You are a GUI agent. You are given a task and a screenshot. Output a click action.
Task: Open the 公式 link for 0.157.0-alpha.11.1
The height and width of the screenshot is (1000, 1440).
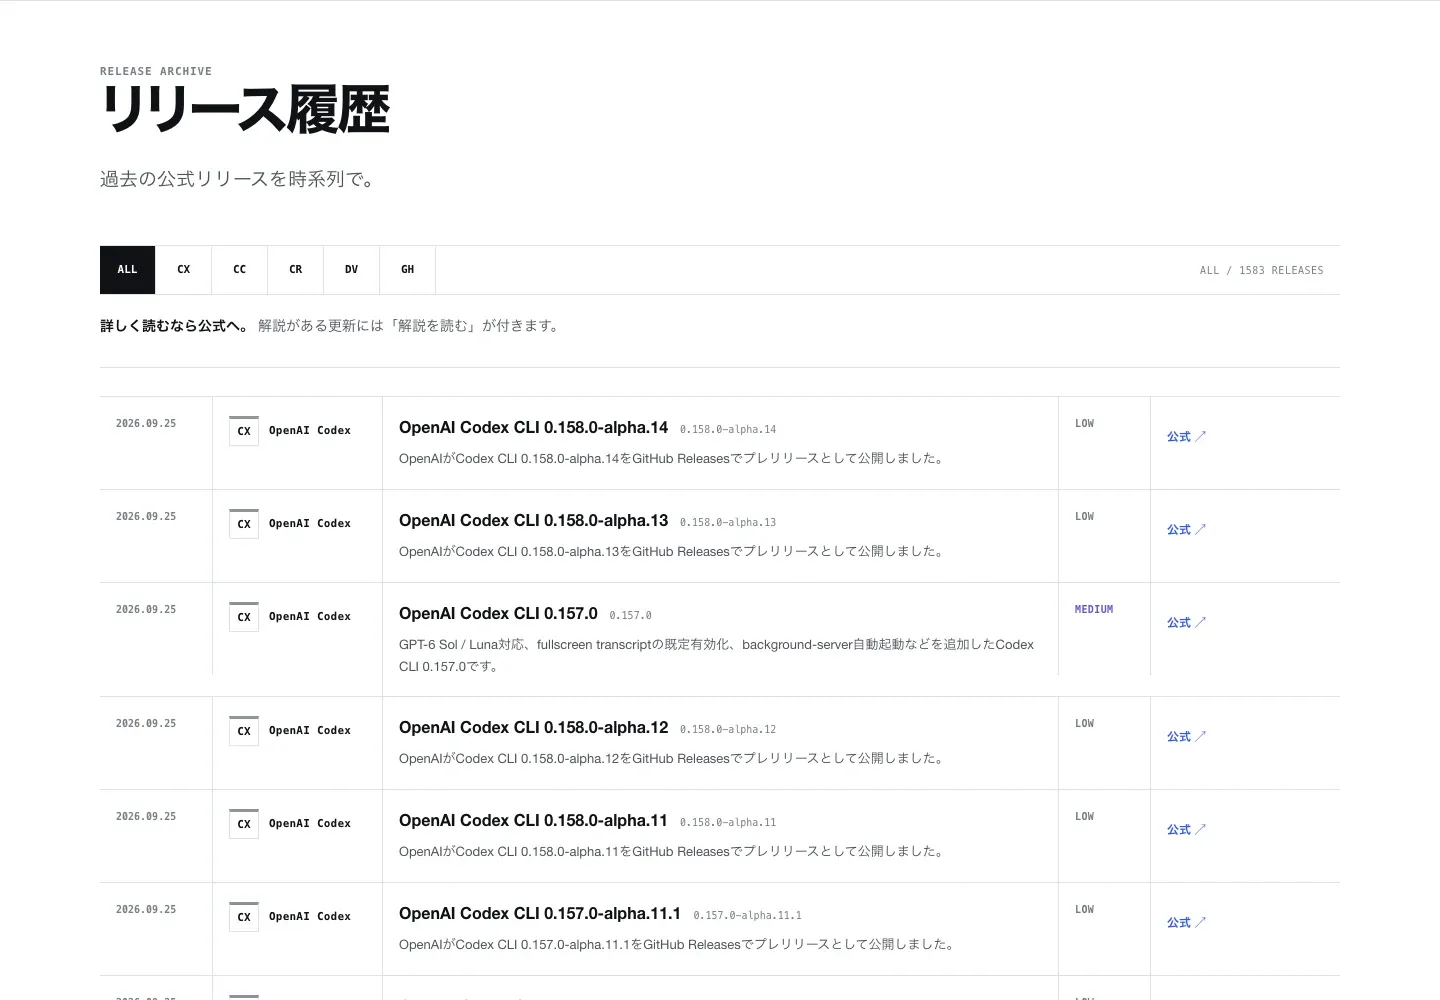[1186, 923]
